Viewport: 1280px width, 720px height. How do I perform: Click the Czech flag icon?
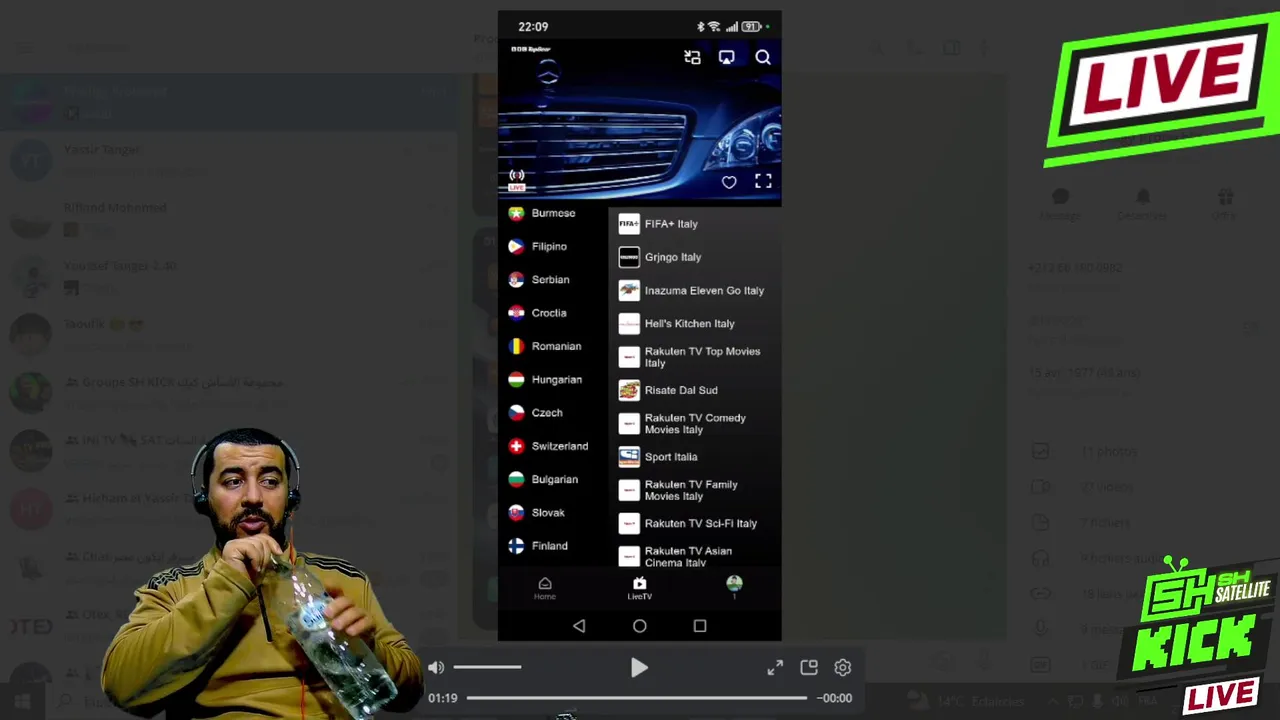coord(516,413)
